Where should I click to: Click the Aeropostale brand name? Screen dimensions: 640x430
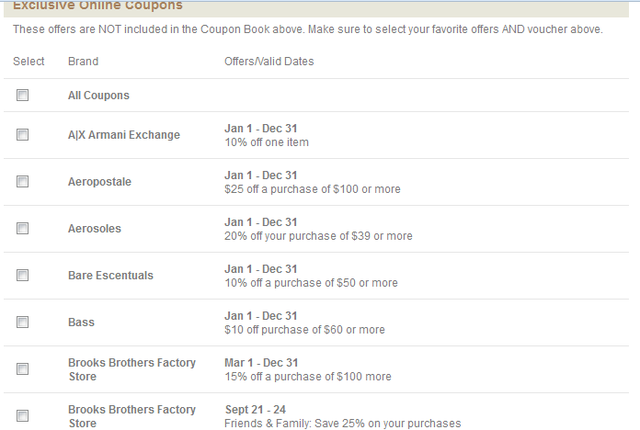coord(100,182)
